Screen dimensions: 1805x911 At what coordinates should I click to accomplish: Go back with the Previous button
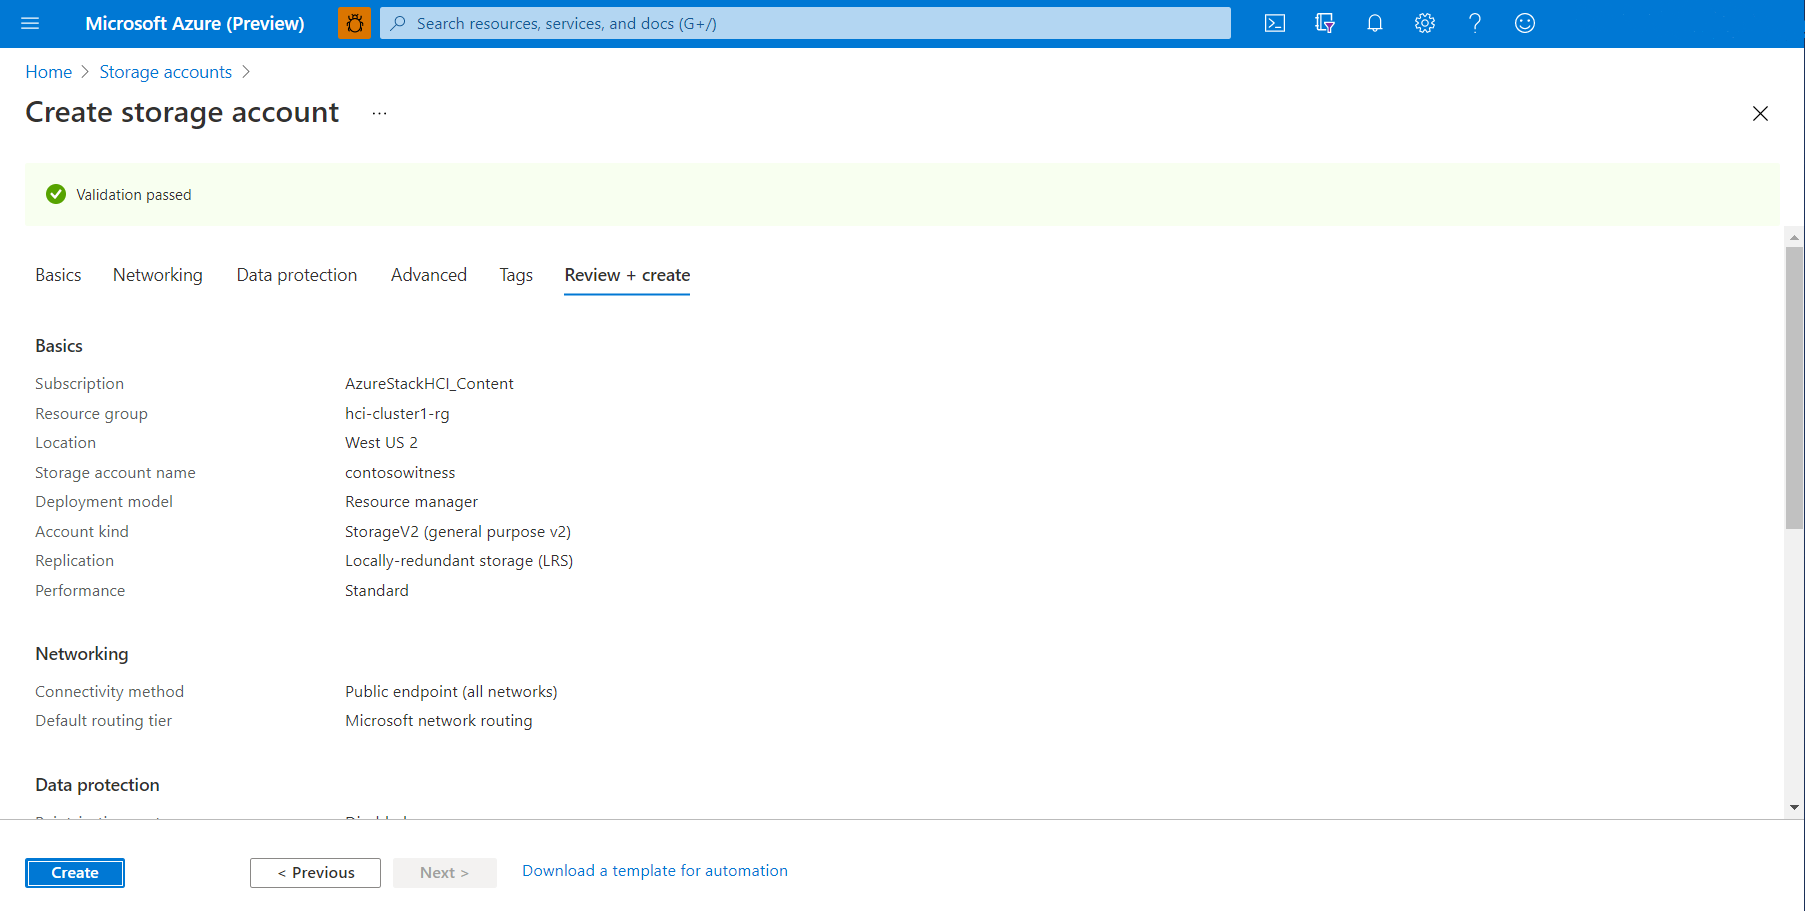point(315,872)
